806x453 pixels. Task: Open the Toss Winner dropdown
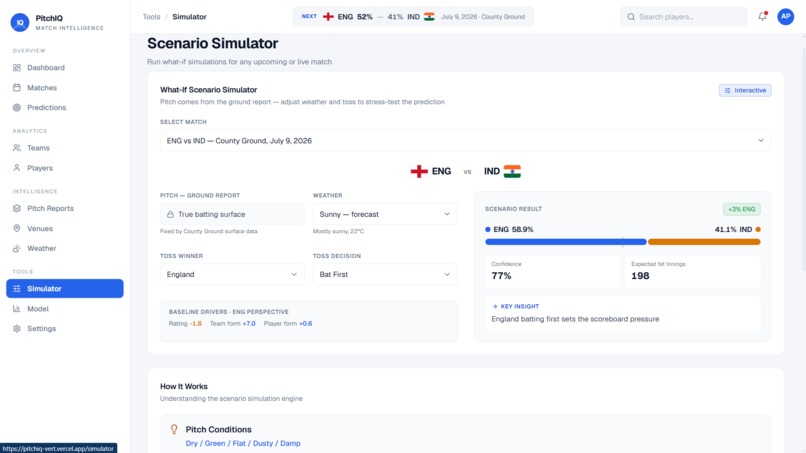pos(232,274)
